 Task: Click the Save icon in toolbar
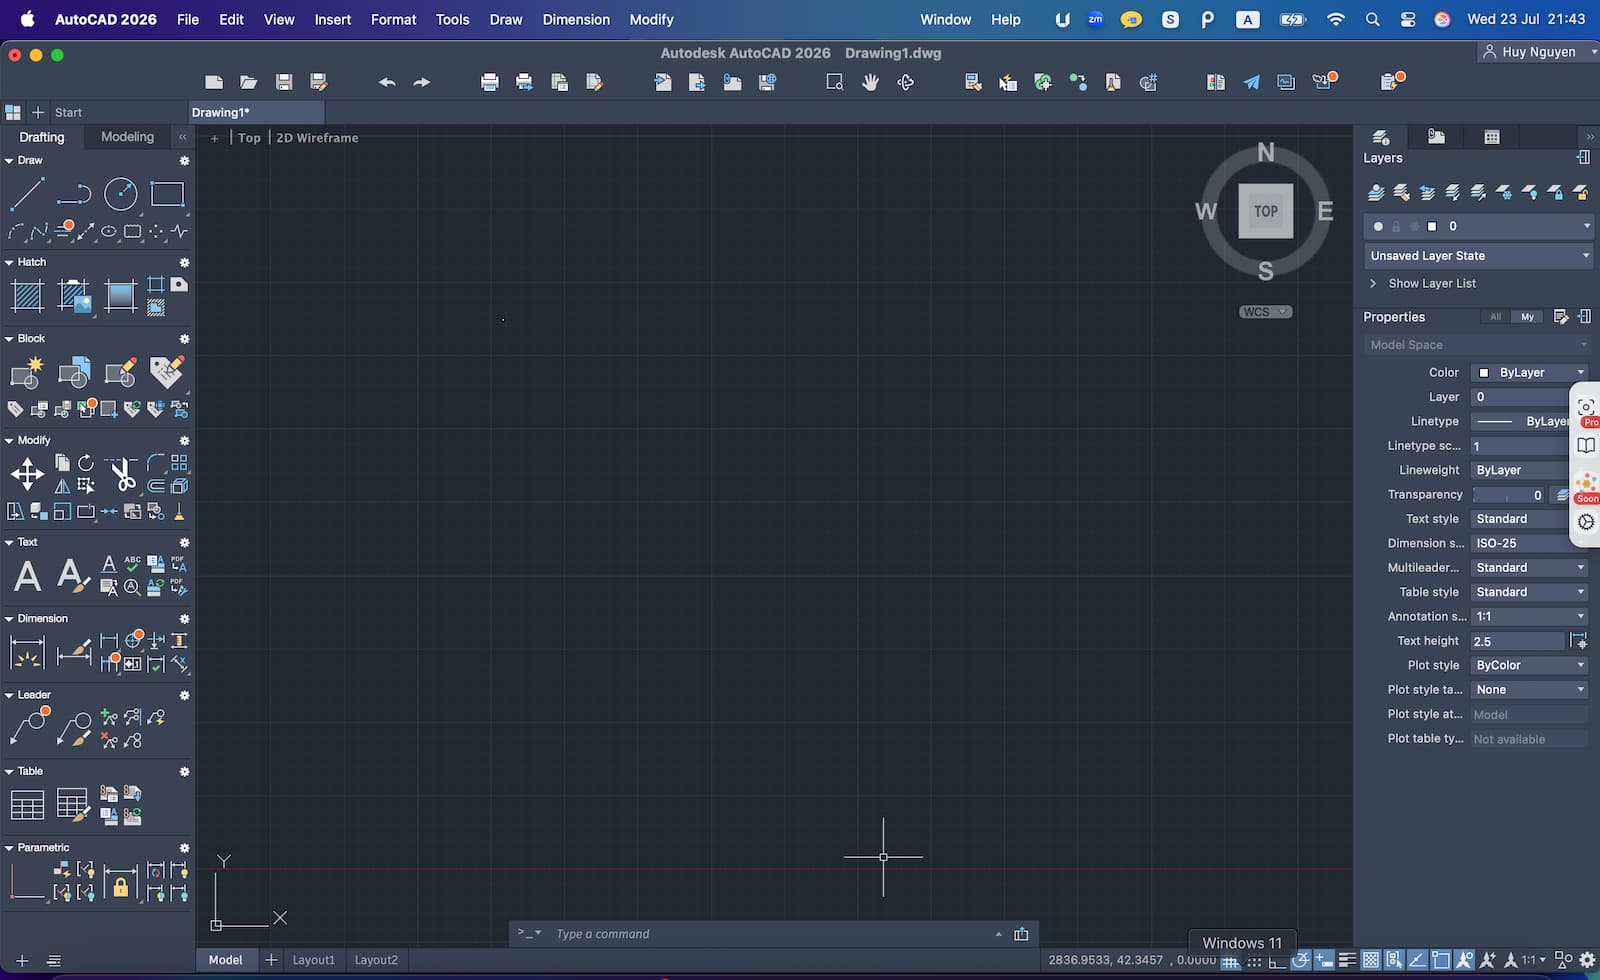tap(284, 82)
